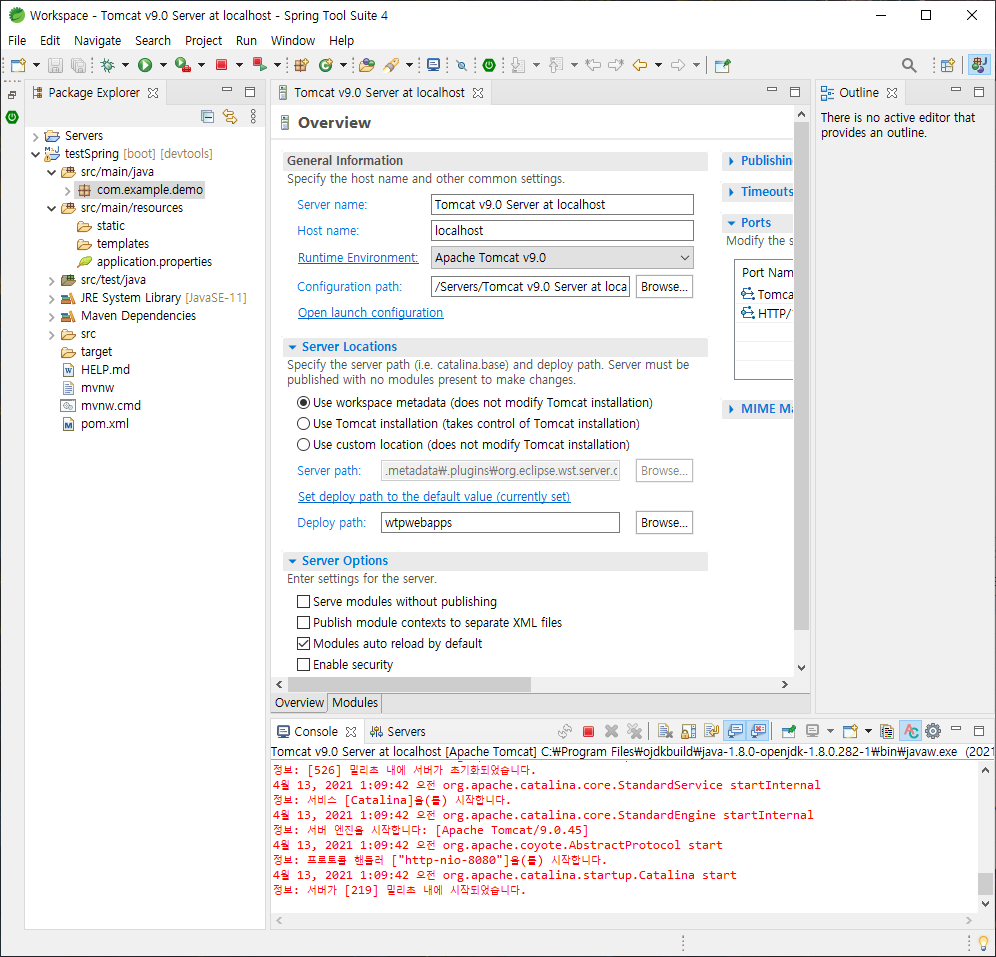This screenshot has width=996, height=957.
Task: Click into the Host name field
Action: tap(562, 231)
